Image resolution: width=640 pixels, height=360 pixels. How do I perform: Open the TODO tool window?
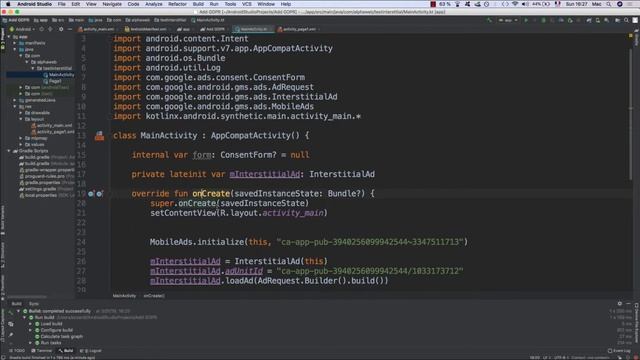(17, 351)
